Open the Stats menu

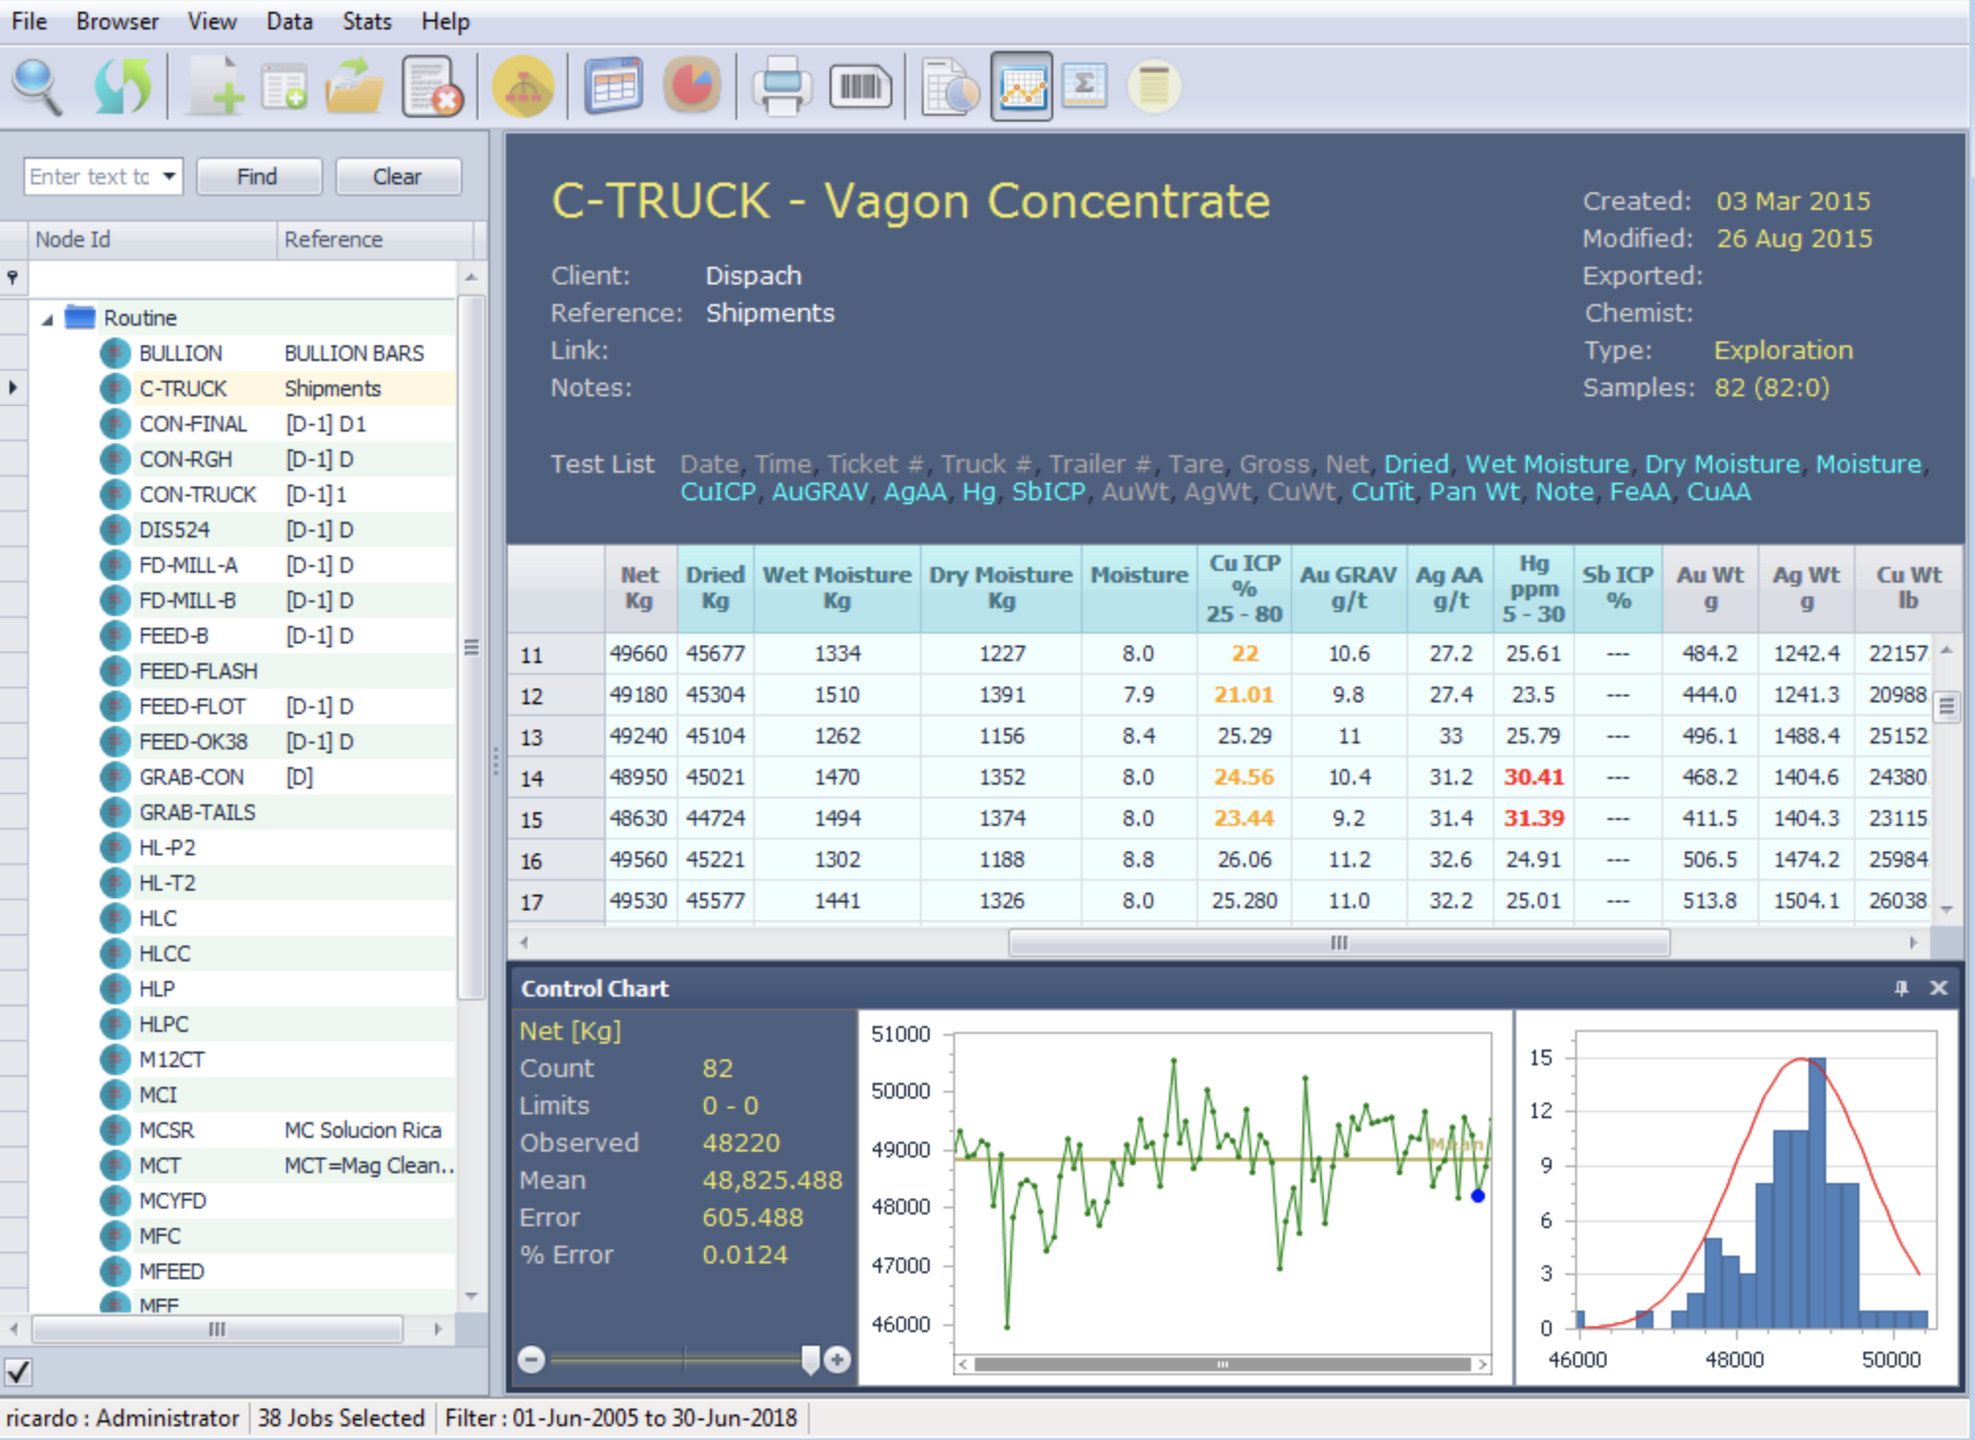[x=366, y=21]
